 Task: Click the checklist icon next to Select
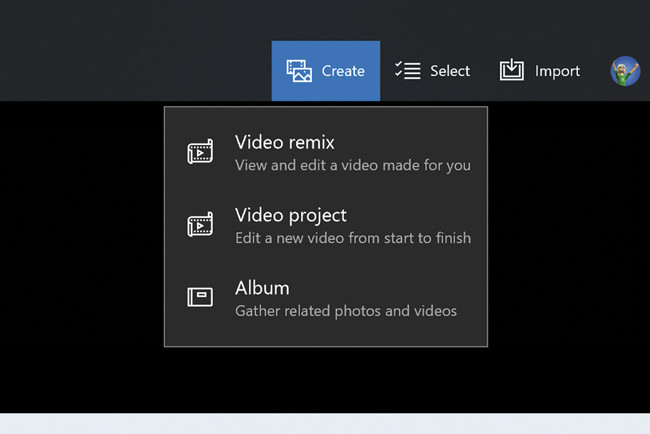click(407, 71)
